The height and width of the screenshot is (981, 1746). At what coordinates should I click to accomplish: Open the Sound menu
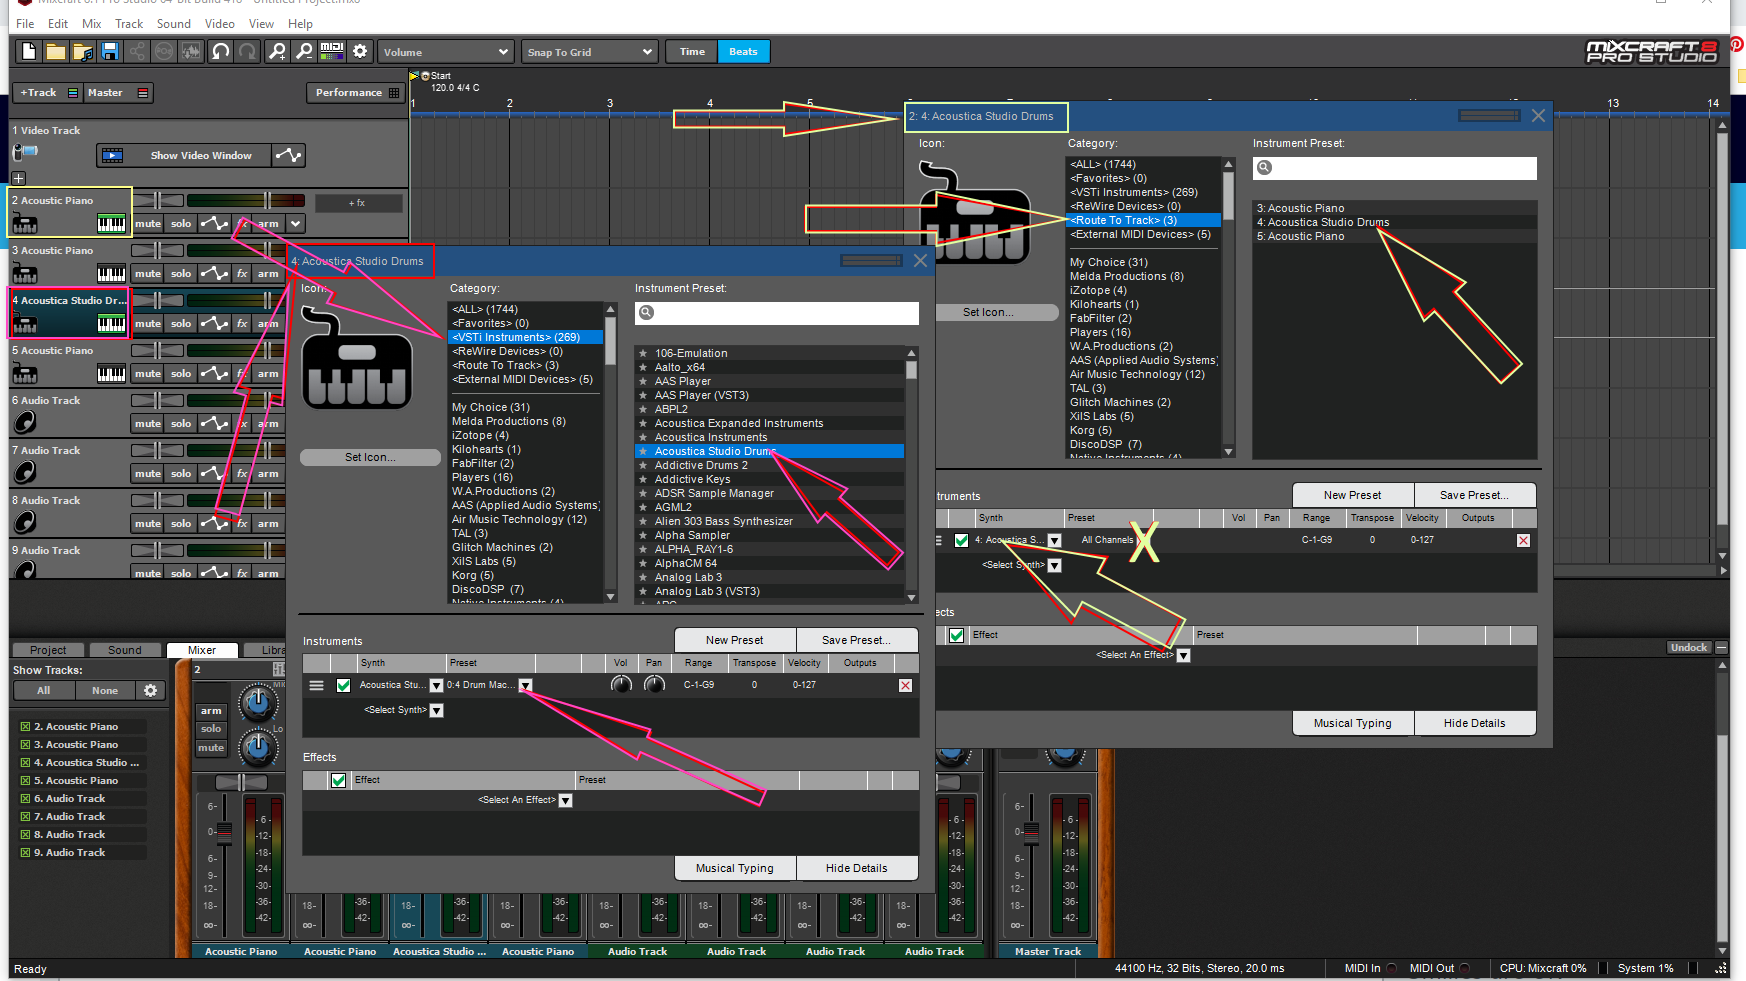174,23
